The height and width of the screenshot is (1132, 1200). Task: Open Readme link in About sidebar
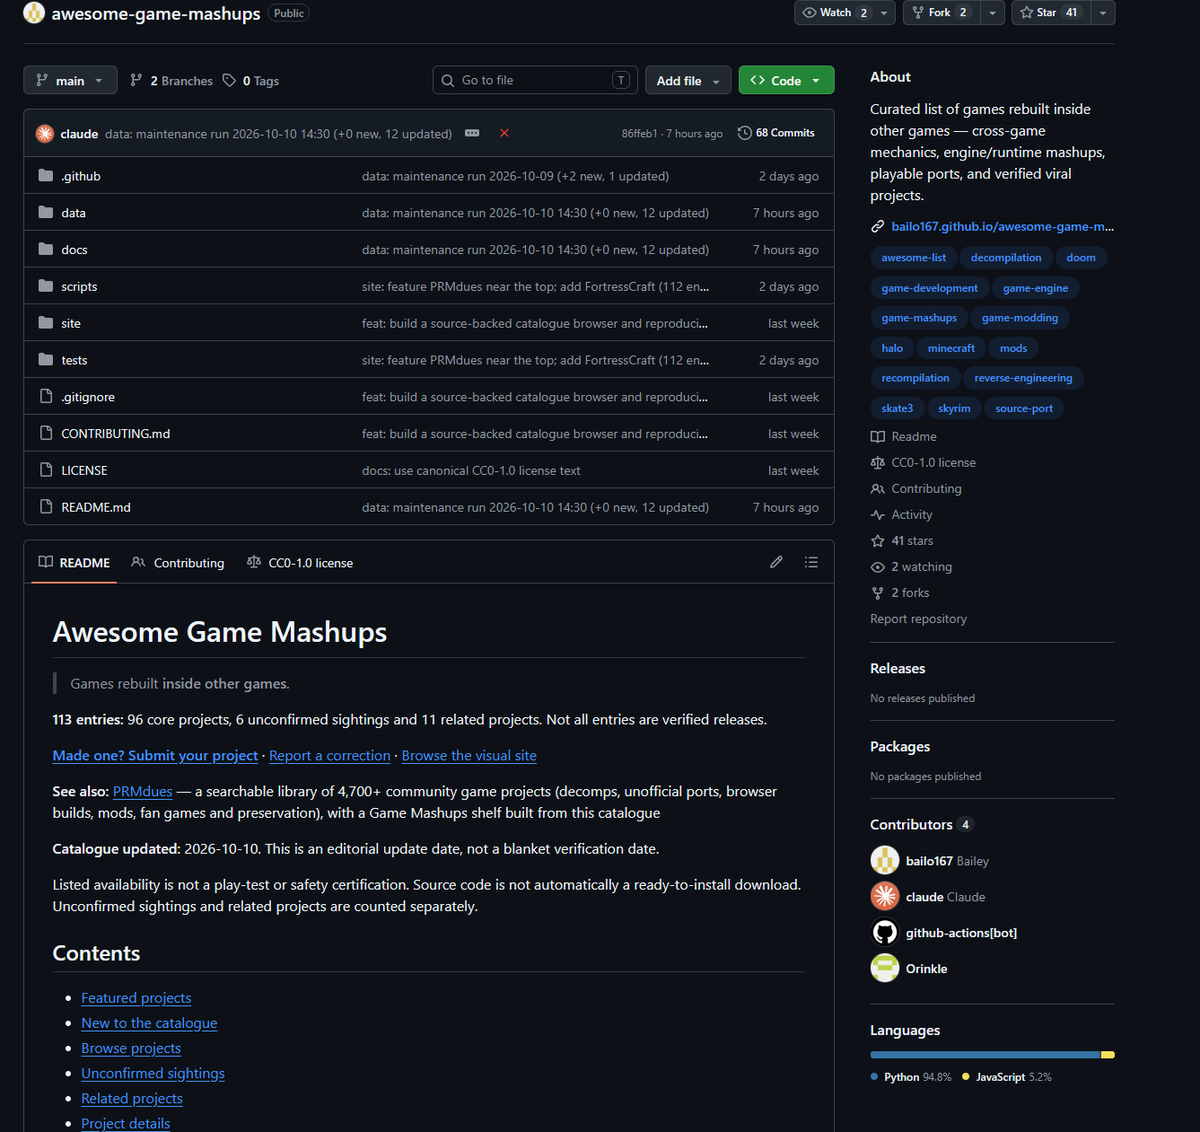pyautogui.click(x=903, y=437)
